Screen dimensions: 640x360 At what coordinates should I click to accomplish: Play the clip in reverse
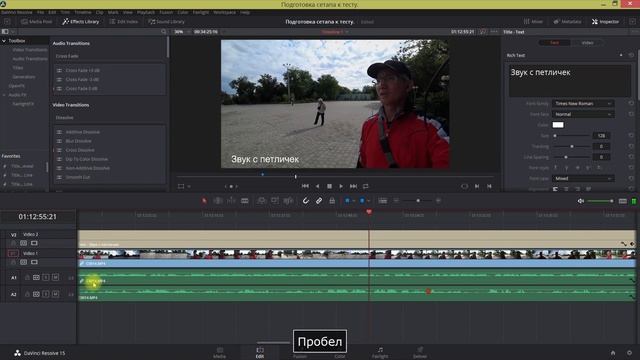[317, 186]
